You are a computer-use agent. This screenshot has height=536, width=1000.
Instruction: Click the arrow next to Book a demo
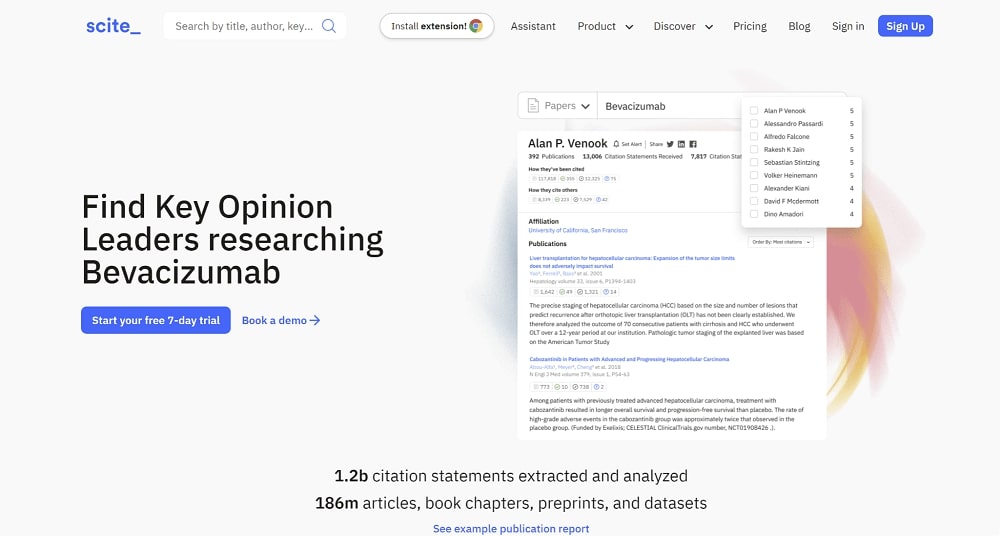point(314,320)
